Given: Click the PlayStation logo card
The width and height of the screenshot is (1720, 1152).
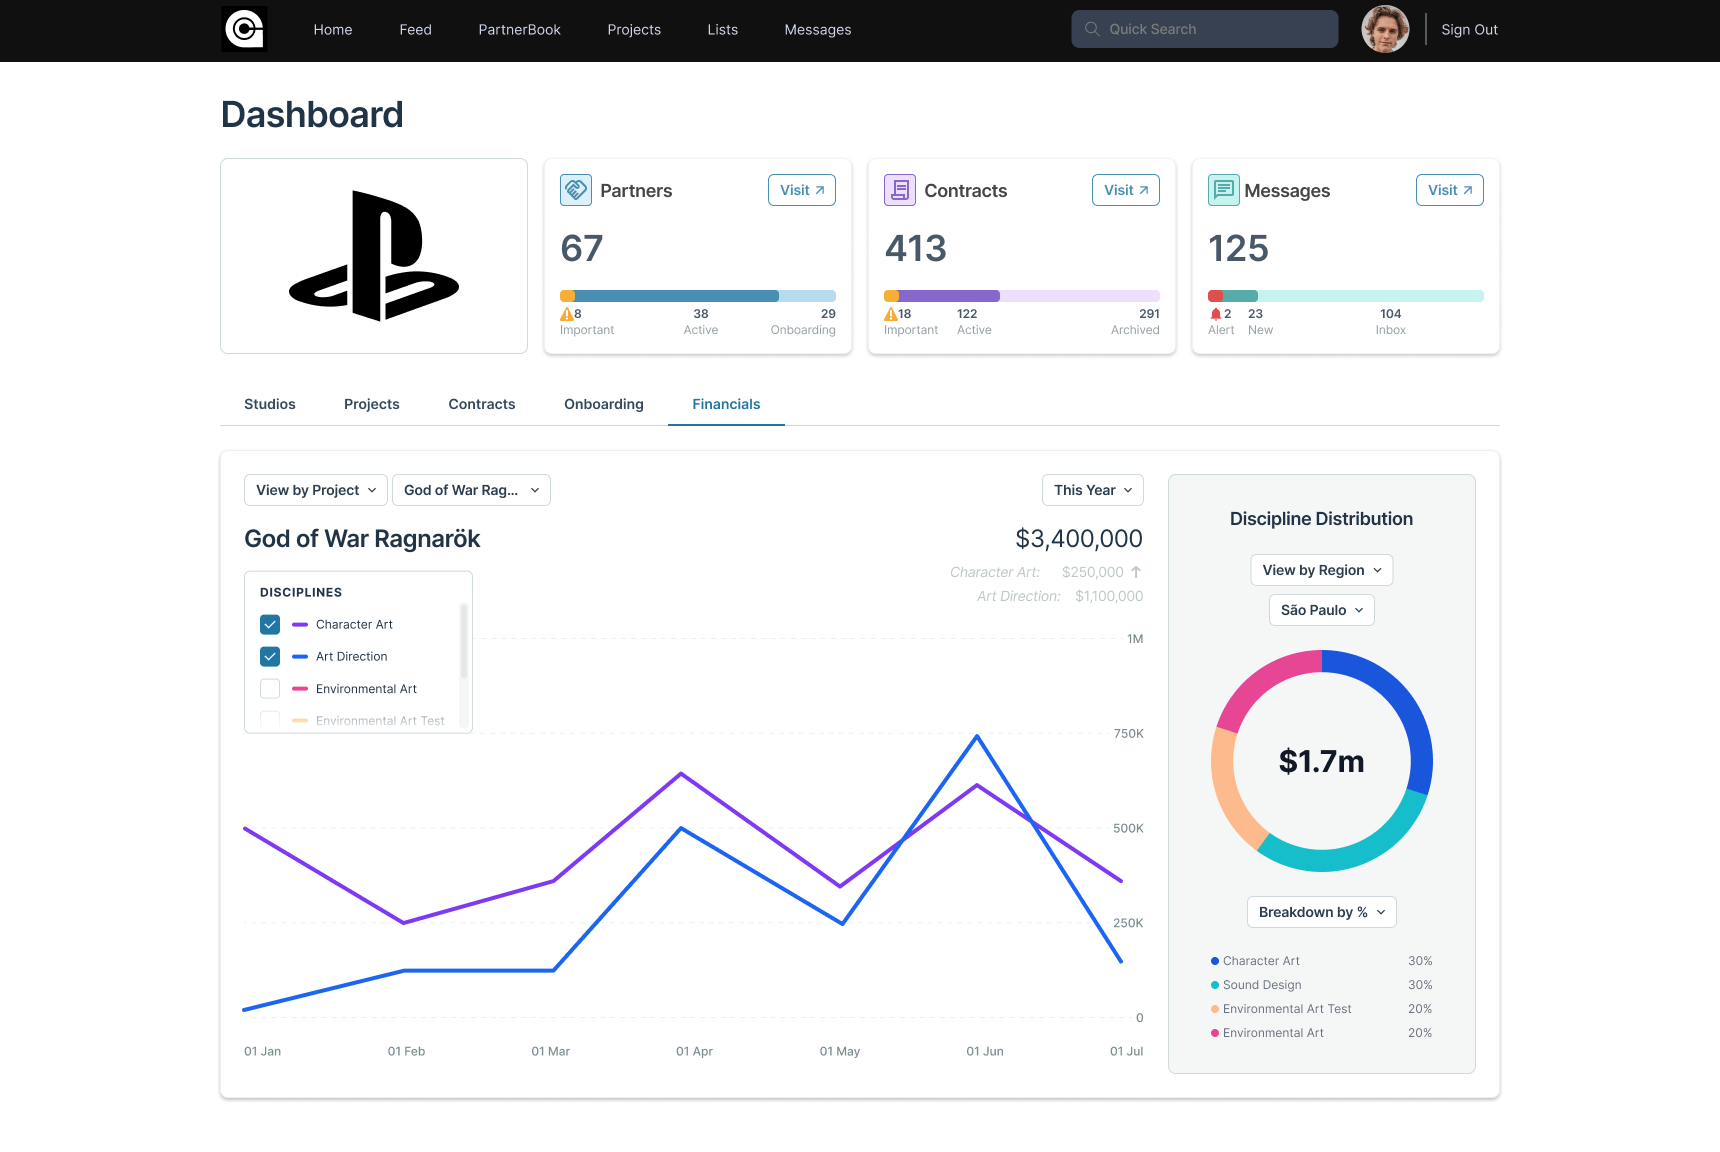Looking at the screenshot, I should 374,256.
